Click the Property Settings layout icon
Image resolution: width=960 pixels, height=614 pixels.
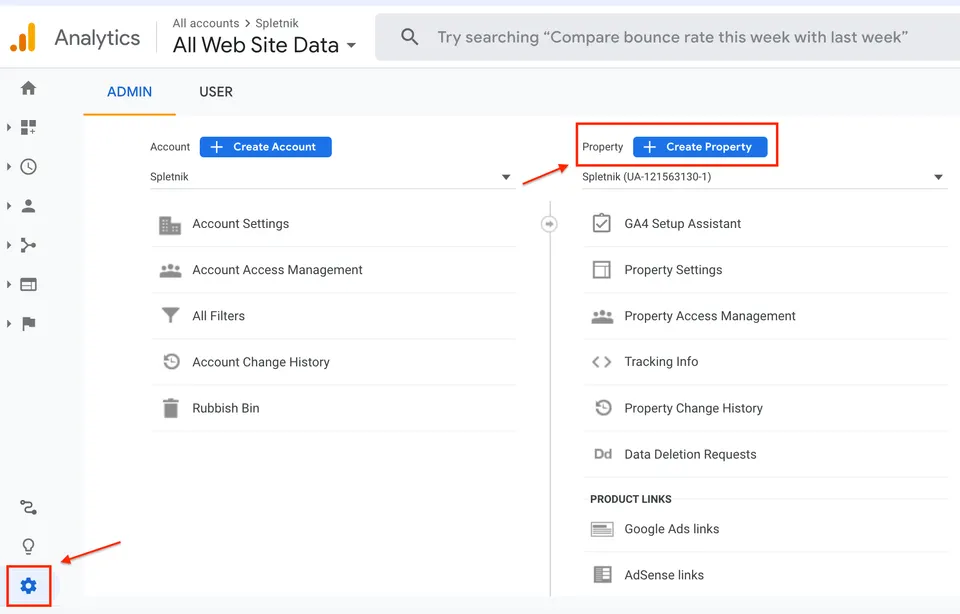coord(601,269)
